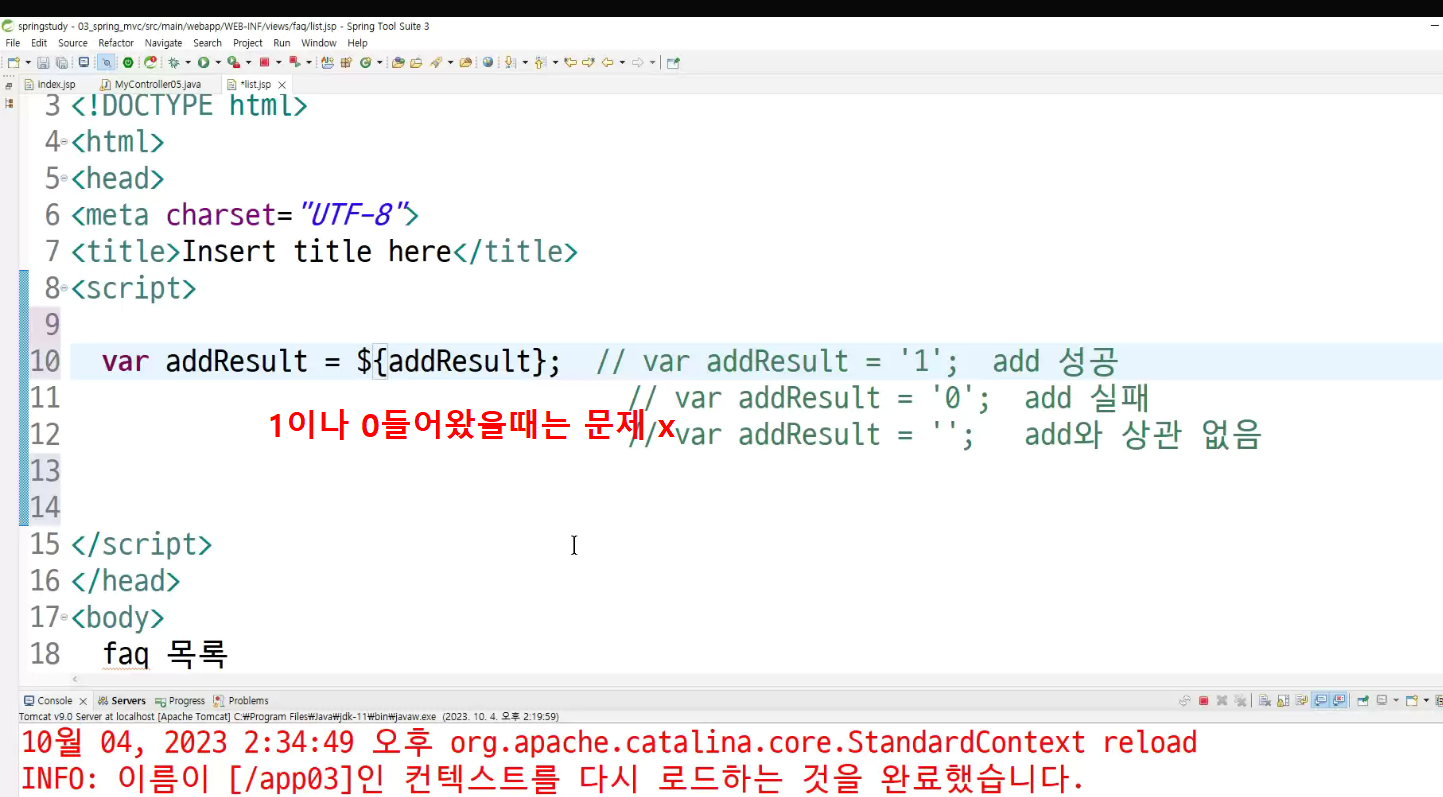Run the application with green play icon
Image resolution: width=1443 pixels, height=797 pixels.
point(203,62)
